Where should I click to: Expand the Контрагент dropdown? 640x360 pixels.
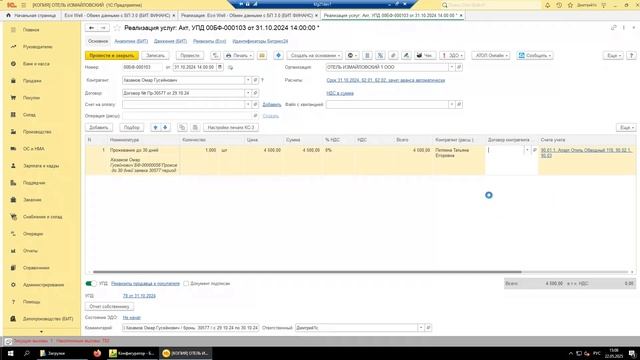point(248,80)
